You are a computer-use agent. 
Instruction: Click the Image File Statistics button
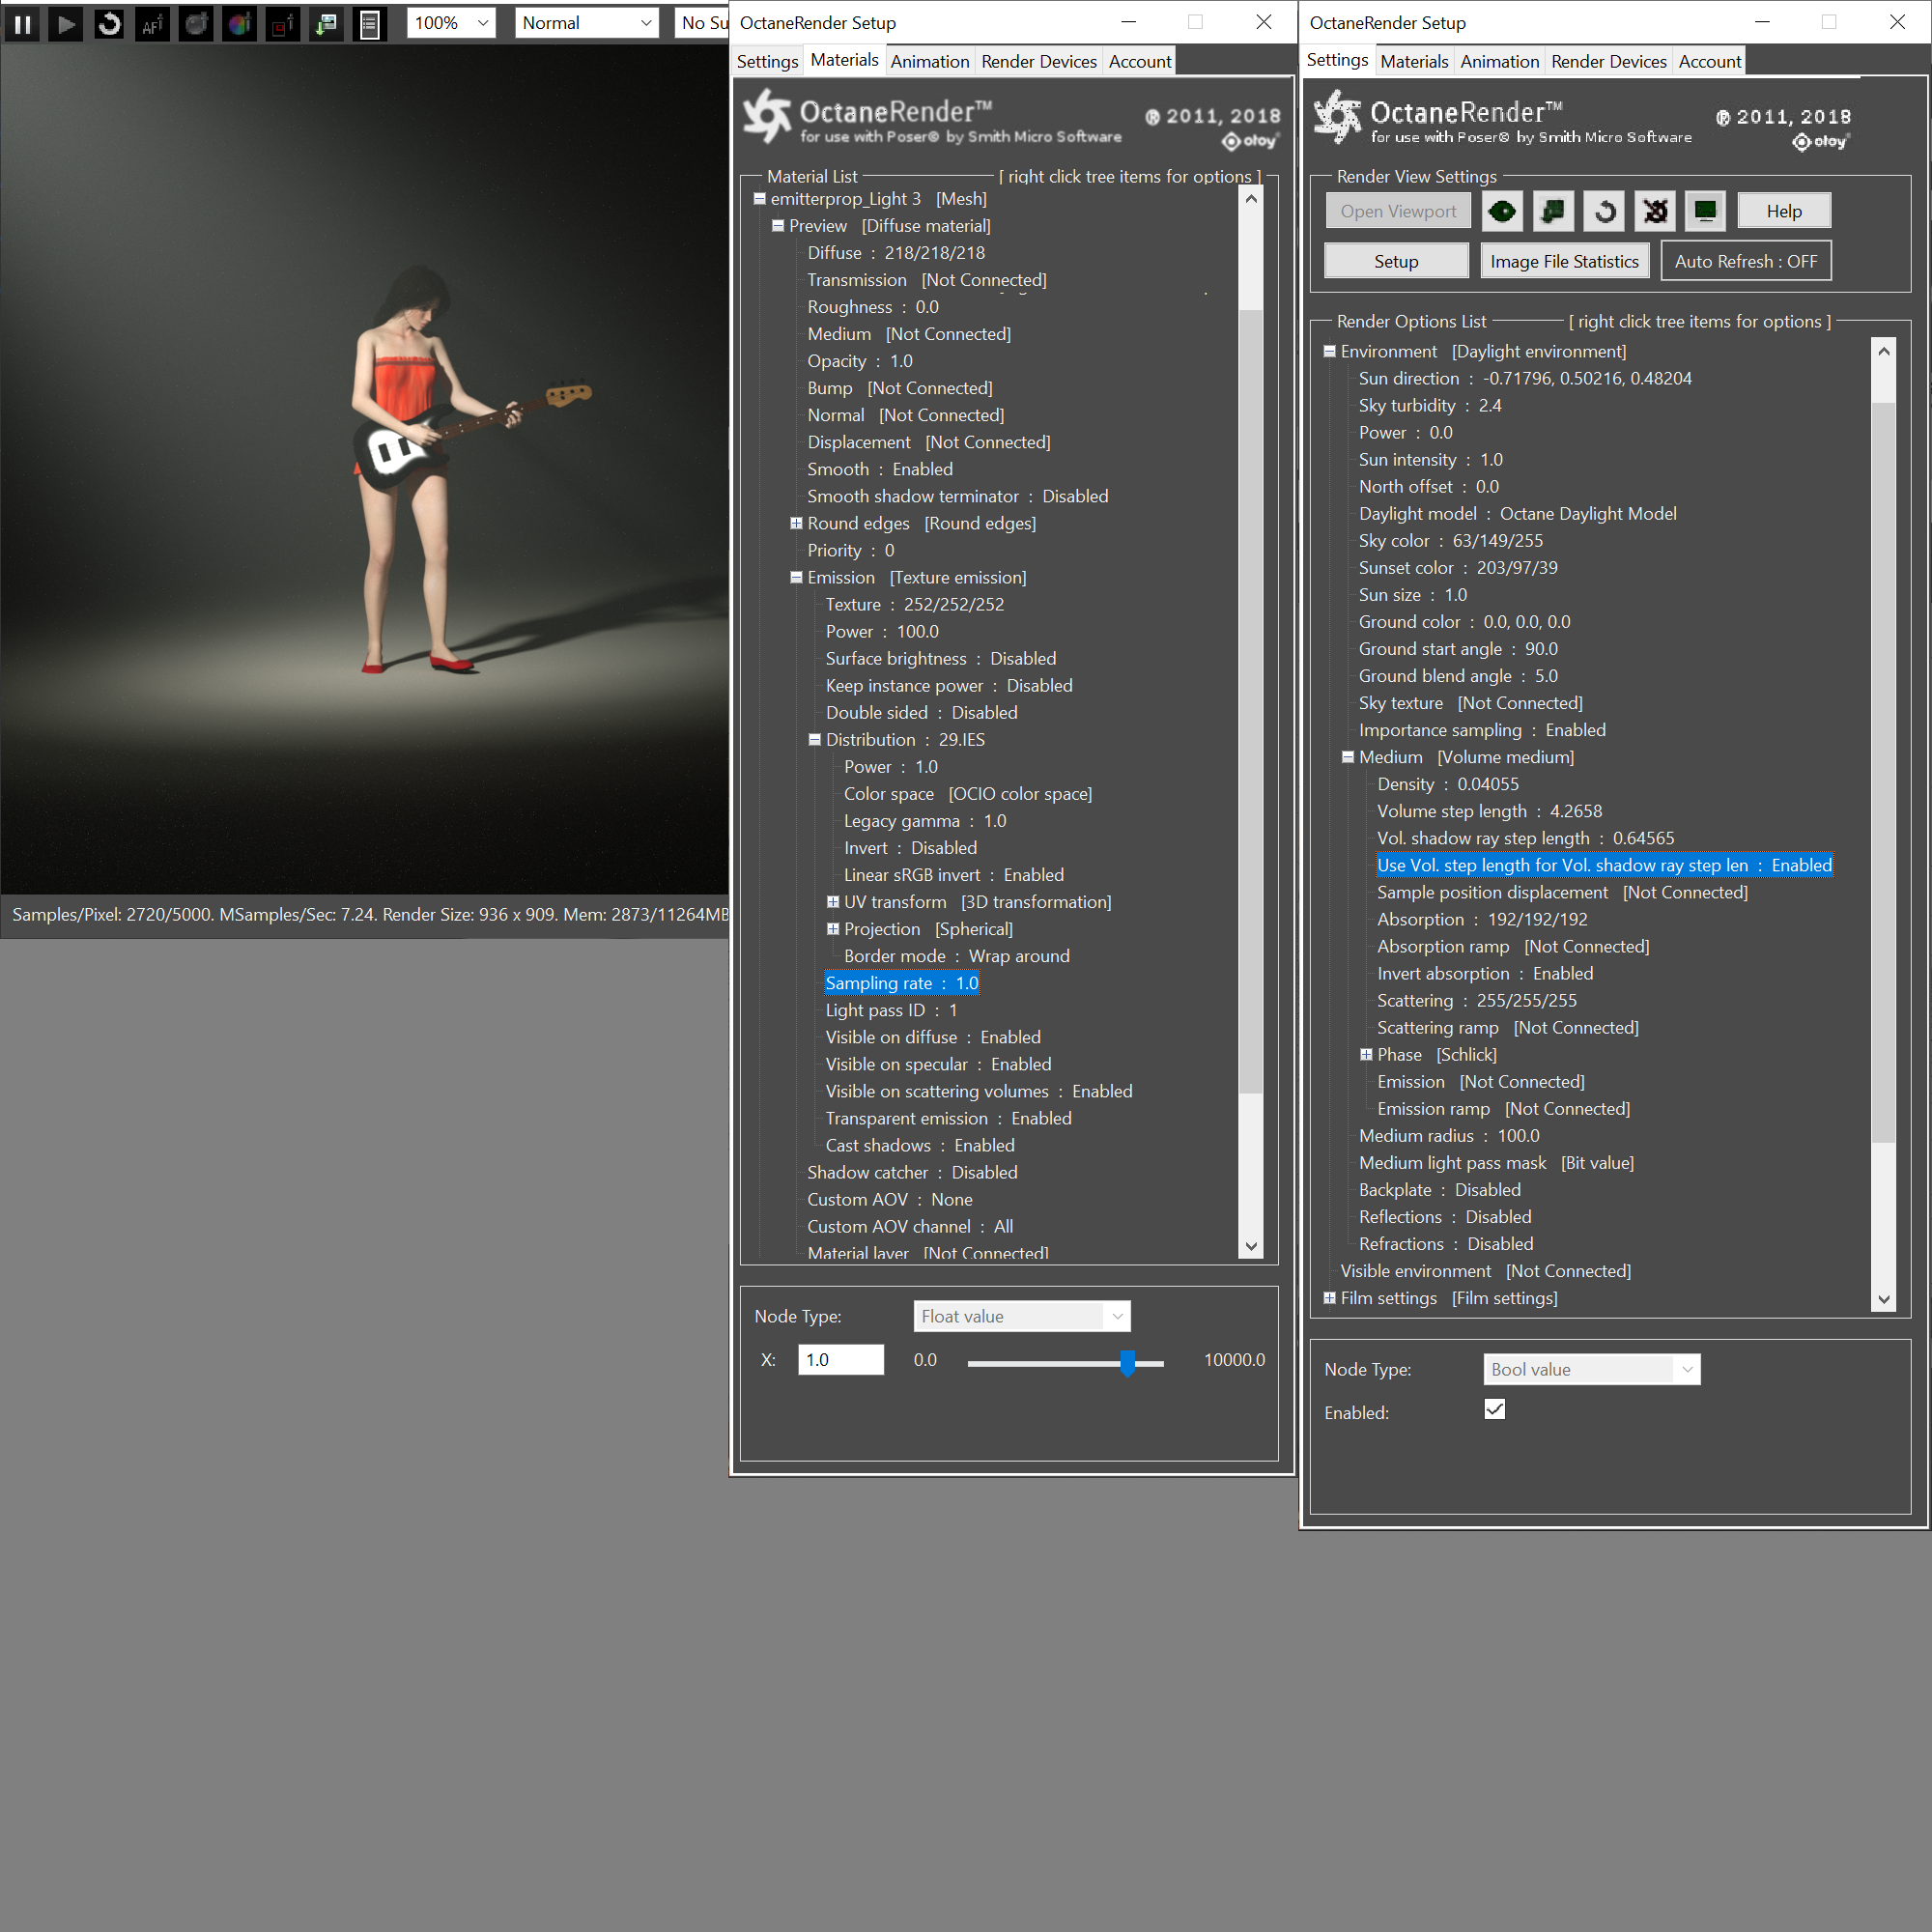coord(1563,261)
